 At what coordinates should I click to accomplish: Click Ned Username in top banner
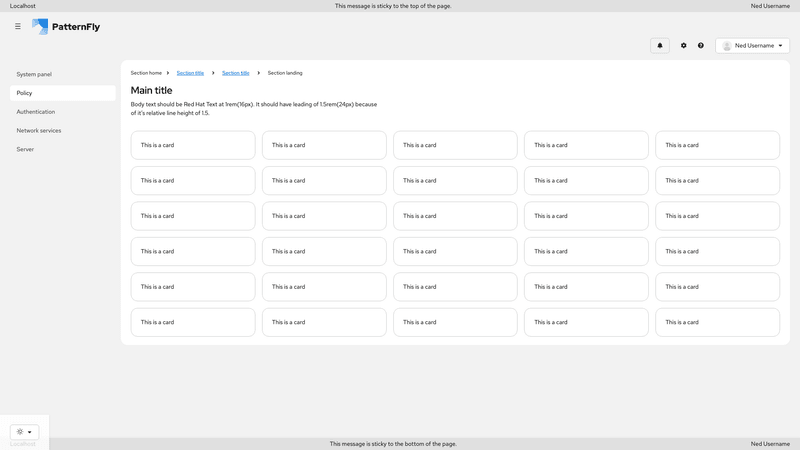tap(770, 6)
